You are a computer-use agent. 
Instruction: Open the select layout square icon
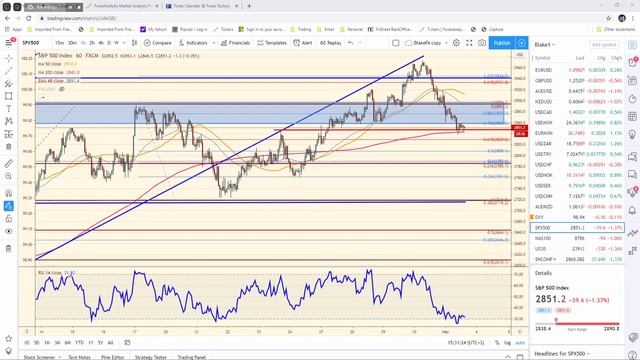(x=396, y=43)
